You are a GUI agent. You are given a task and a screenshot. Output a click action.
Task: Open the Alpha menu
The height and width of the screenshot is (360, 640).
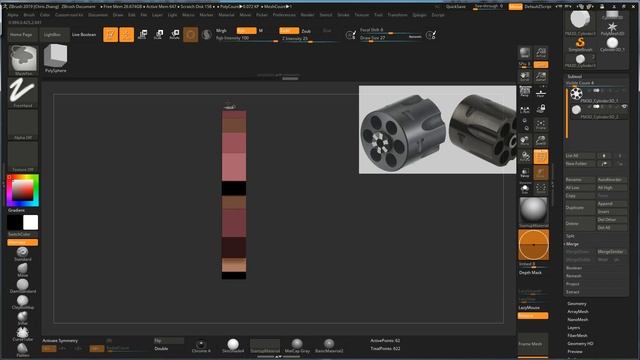click(x=13, y=15)
